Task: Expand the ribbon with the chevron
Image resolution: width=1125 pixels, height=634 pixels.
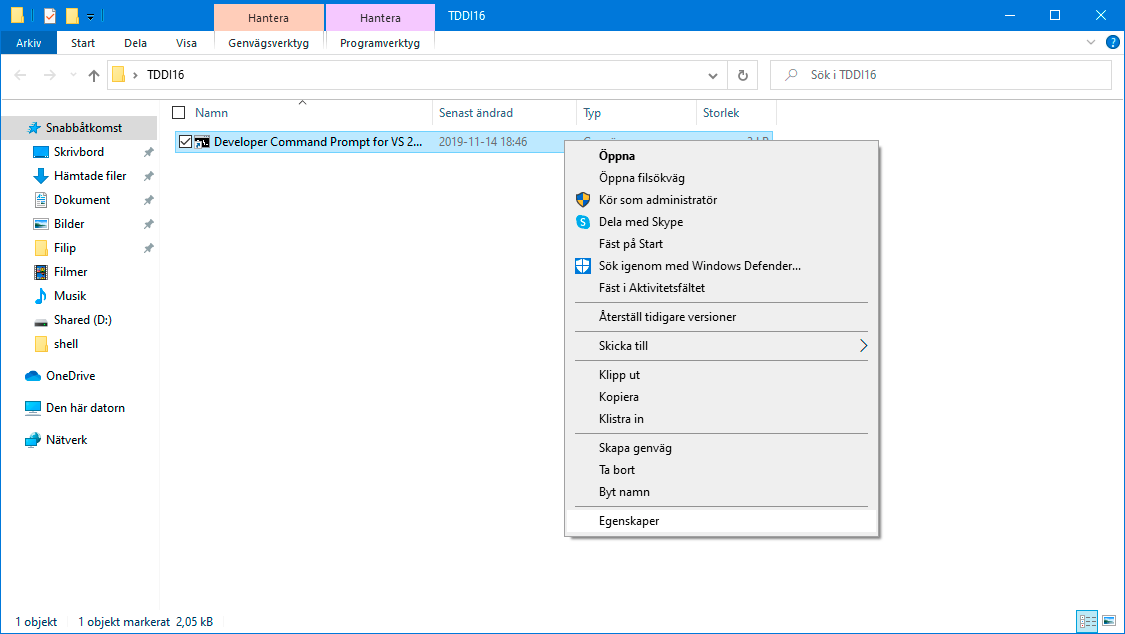Action: coord(1091,42)
